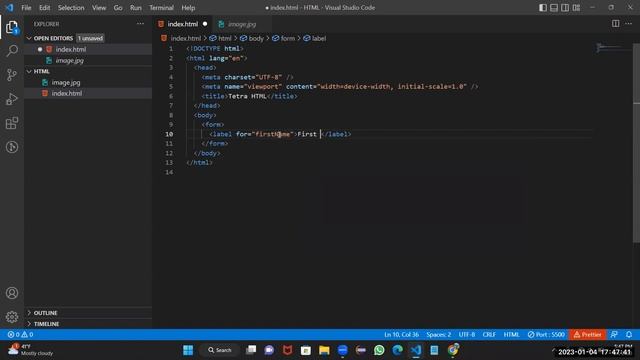Open the Accounts menu icon
The image size is (640, 360).
coord(12,293)
